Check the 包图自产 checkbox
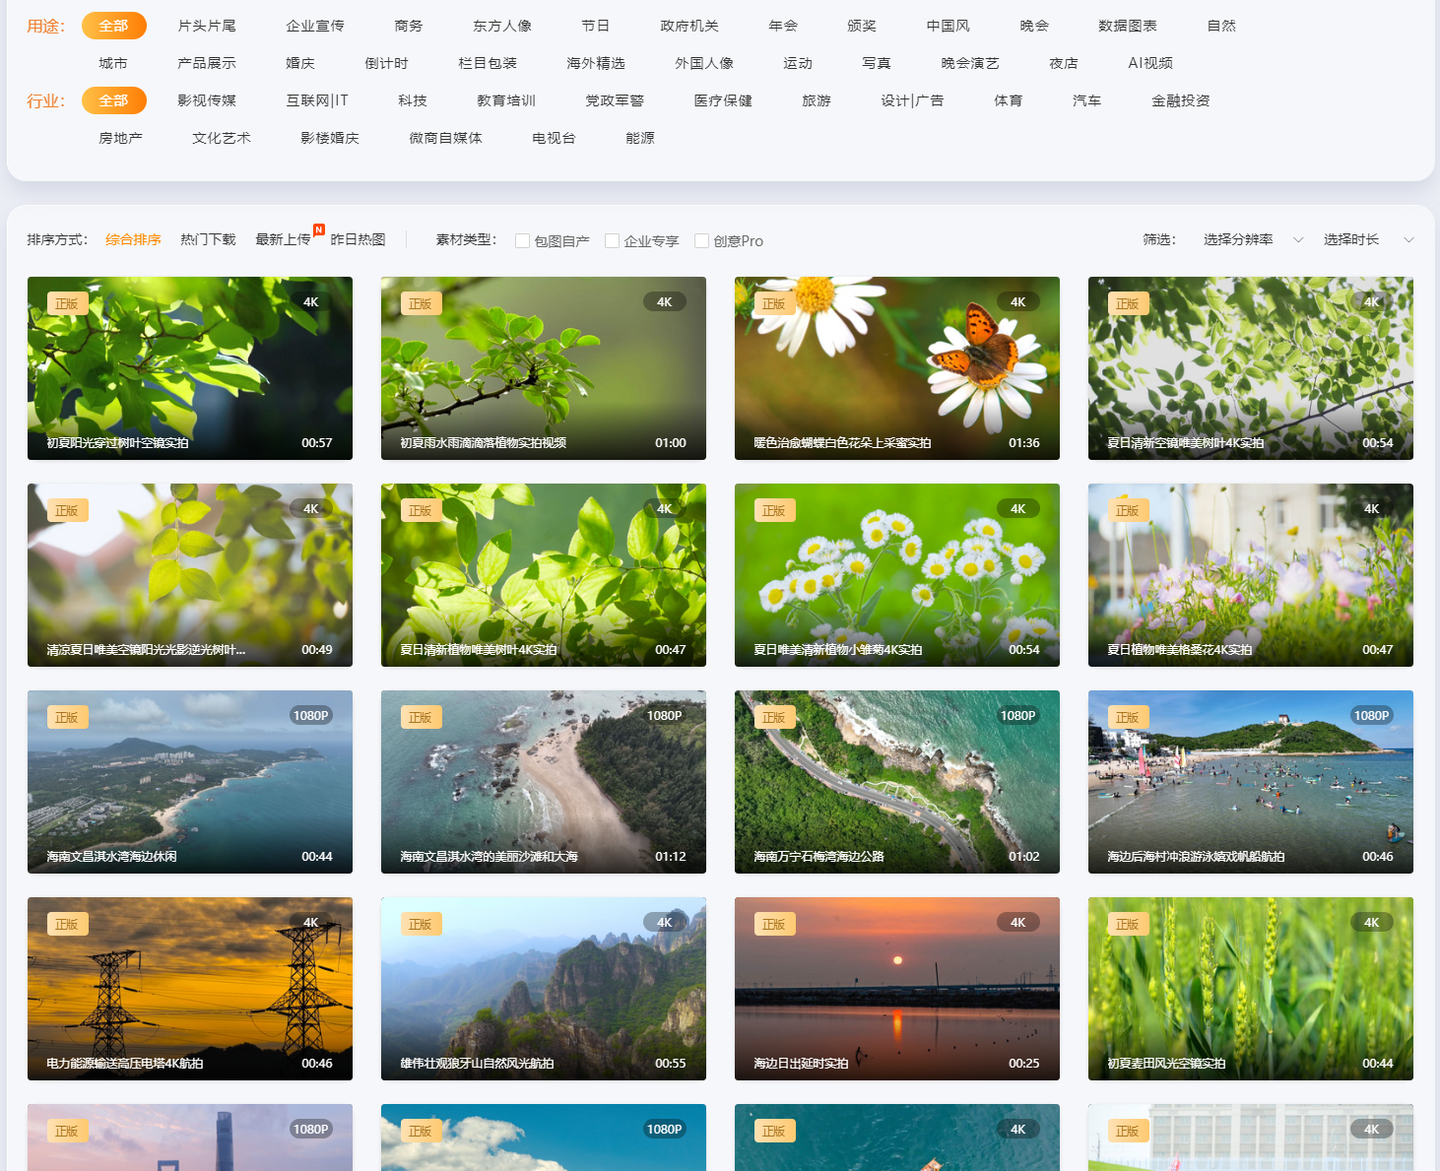 pos(522,241)
